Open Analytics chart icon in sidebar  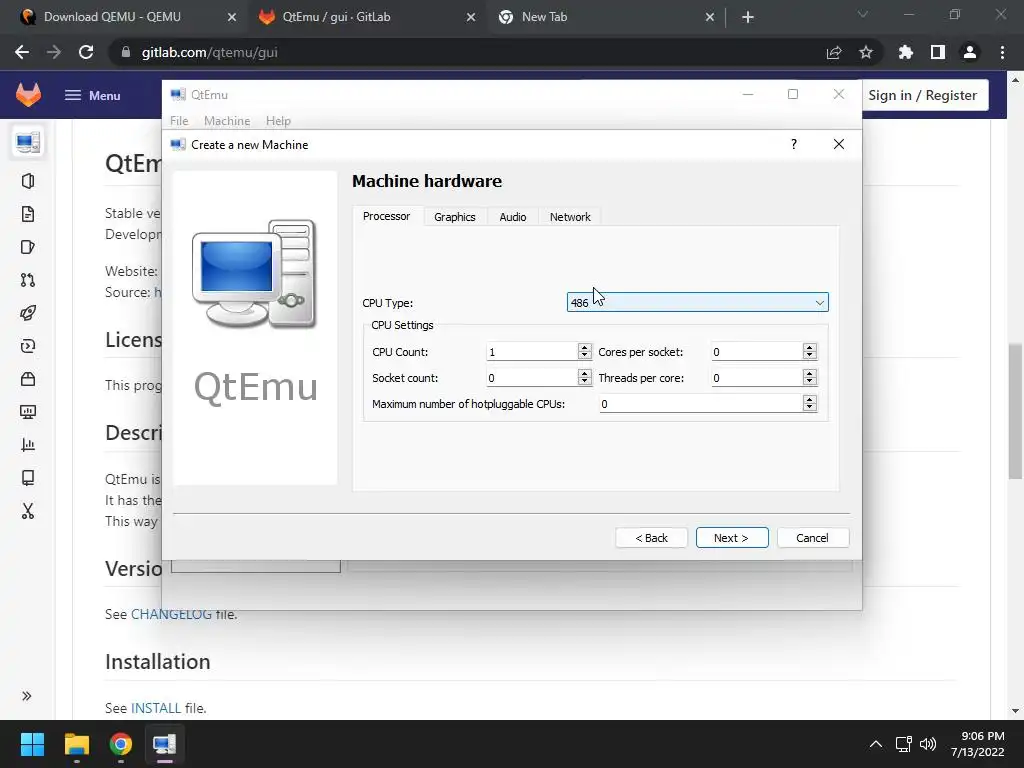pos(28,445)
